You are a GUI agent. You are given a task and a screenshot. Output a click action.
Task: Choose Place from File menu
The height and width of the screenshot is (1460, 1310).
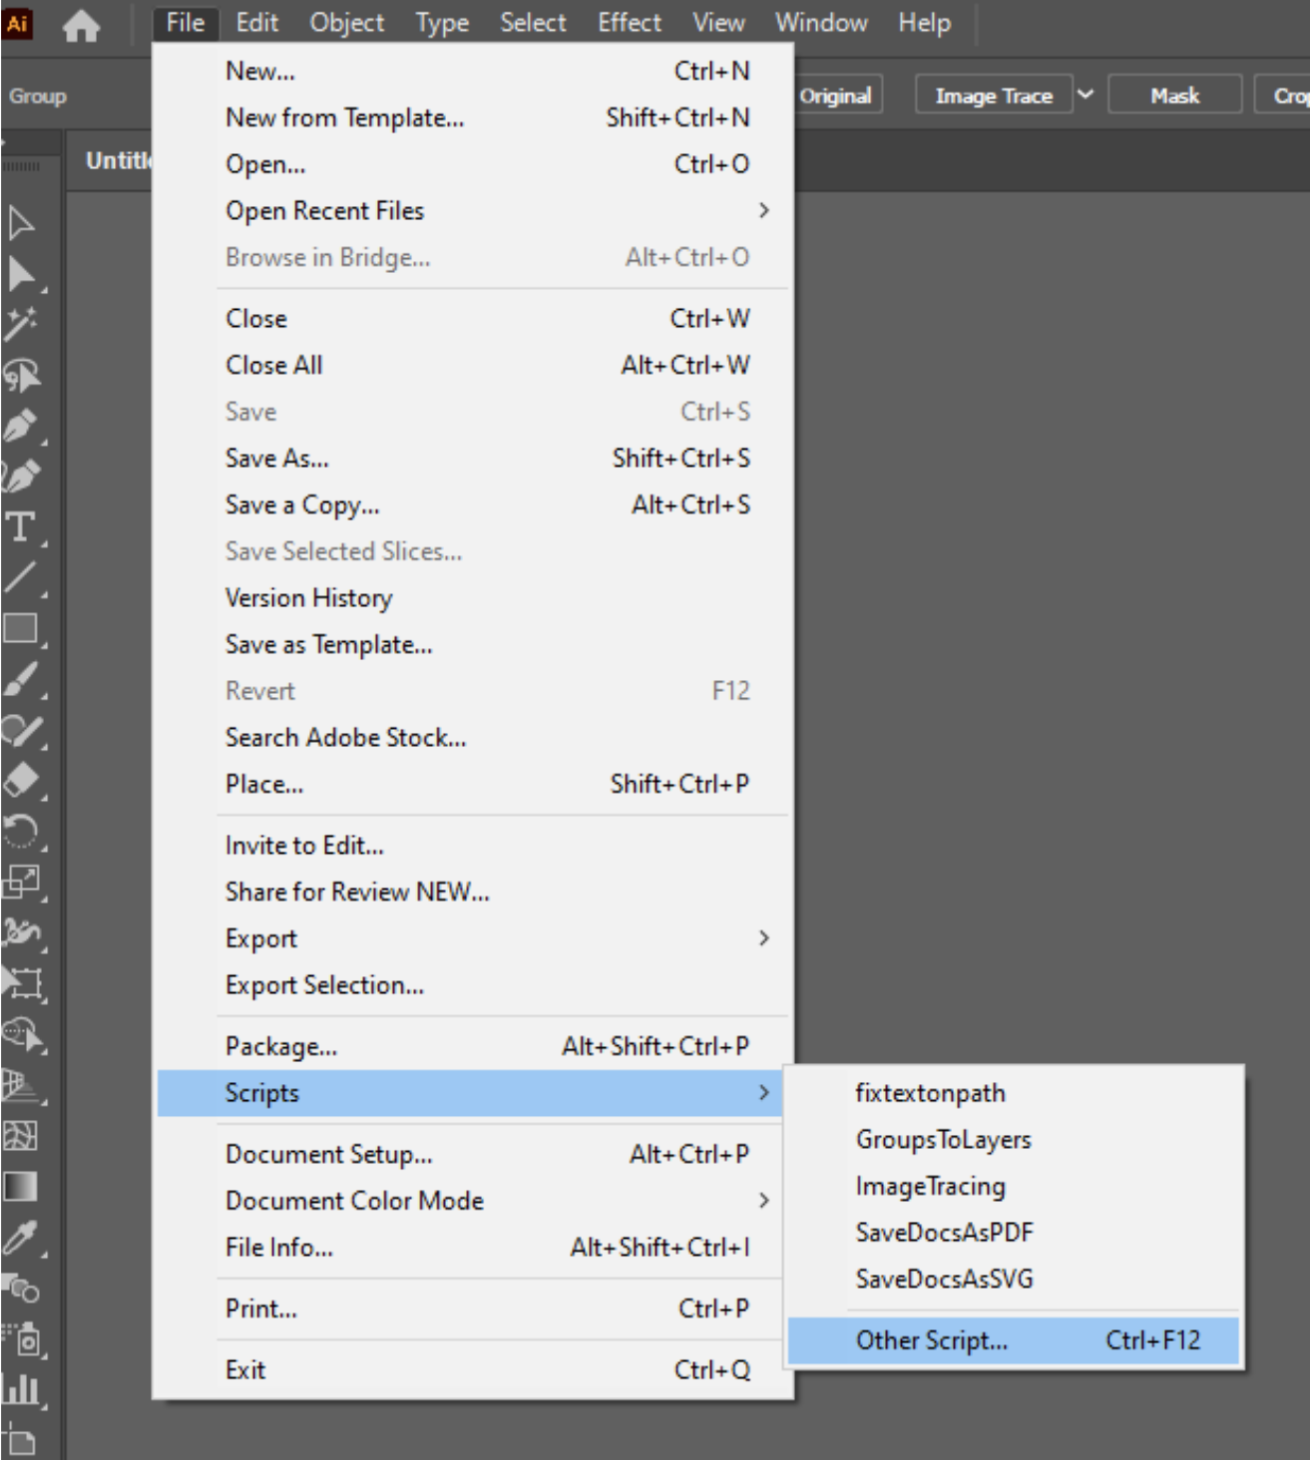470,784
